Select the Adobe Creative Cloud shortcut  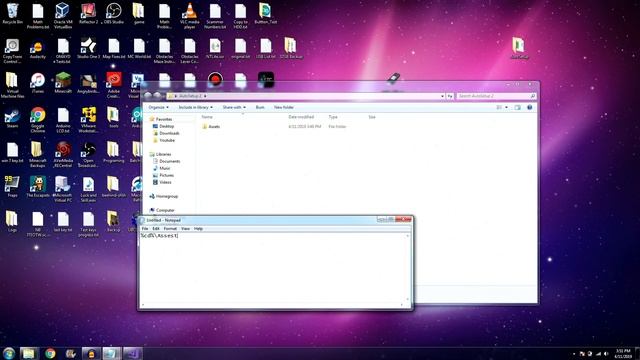point(113,85)
